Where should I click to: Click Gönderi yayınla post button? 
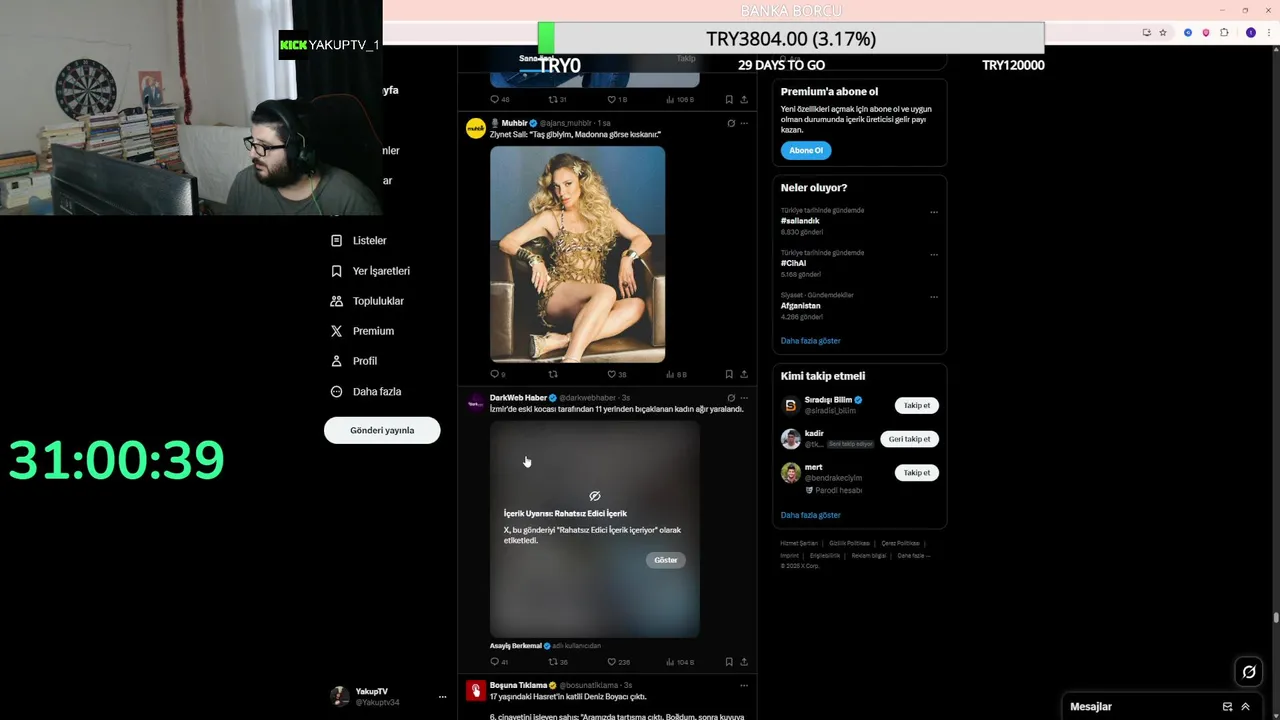382,430
